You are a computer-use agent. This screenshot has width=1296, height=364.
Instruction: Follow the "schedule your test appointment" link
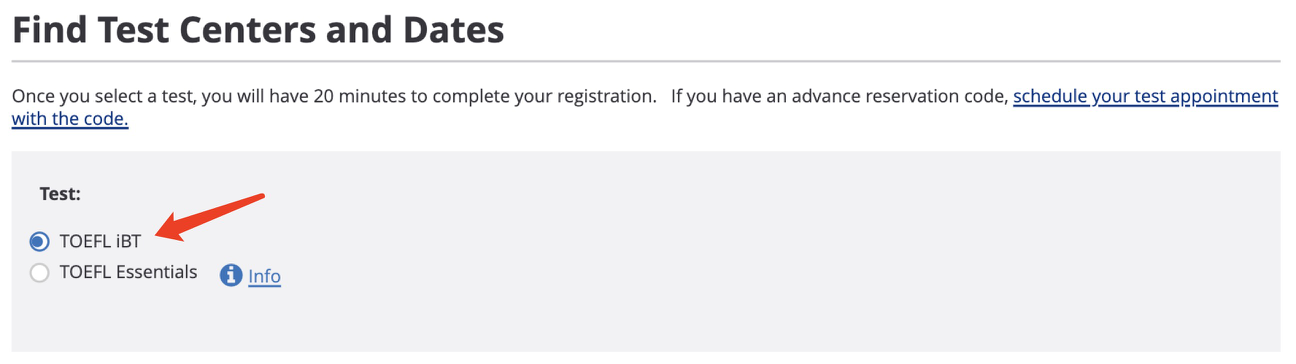1145,97
